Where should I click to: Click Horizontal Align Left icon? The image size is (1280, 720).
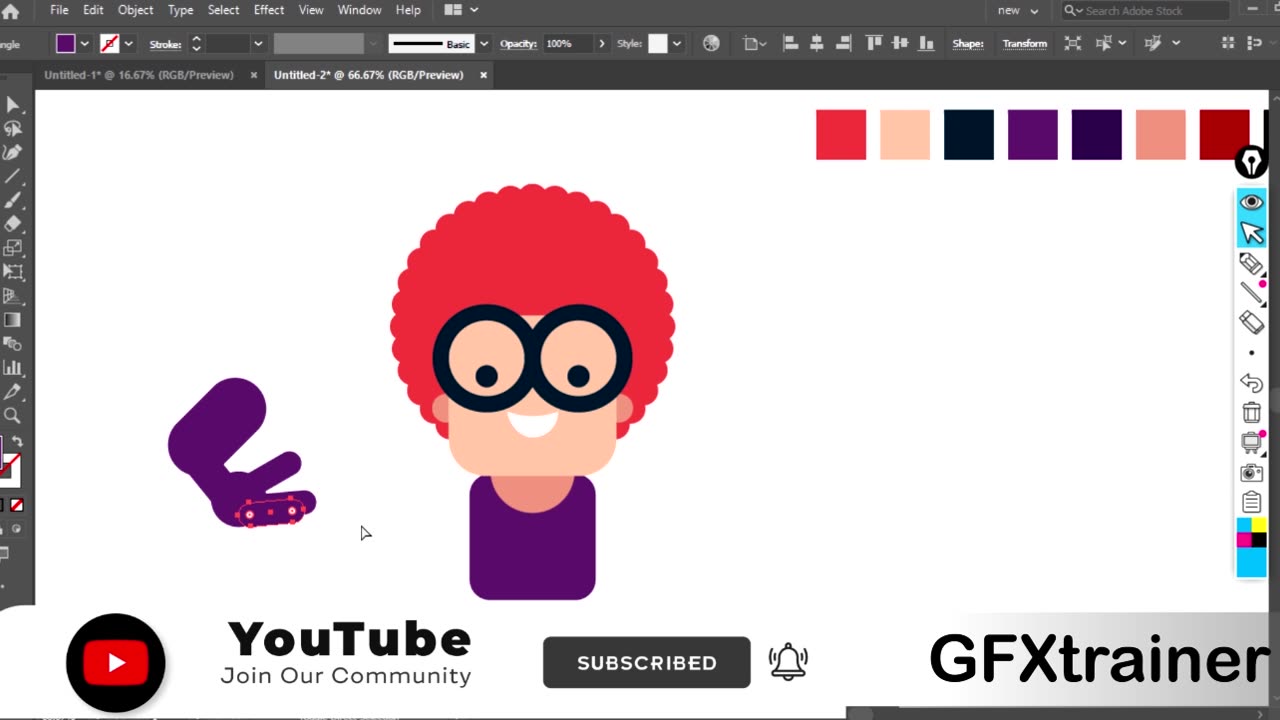click(790, 43)
